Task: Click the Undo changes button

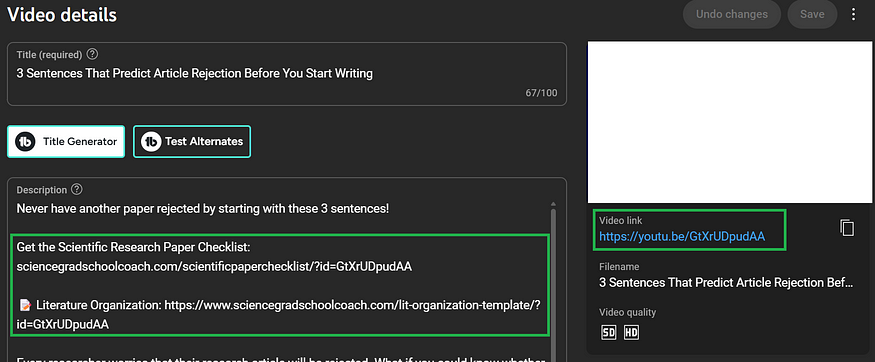Action: 732,15
